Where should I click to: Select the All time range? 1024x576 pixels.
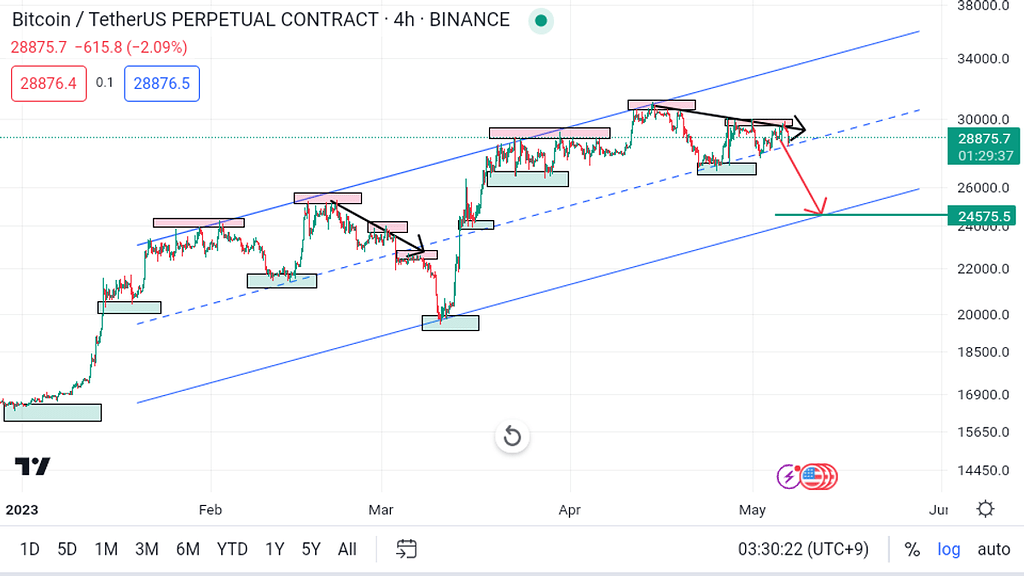pos(347,549)
